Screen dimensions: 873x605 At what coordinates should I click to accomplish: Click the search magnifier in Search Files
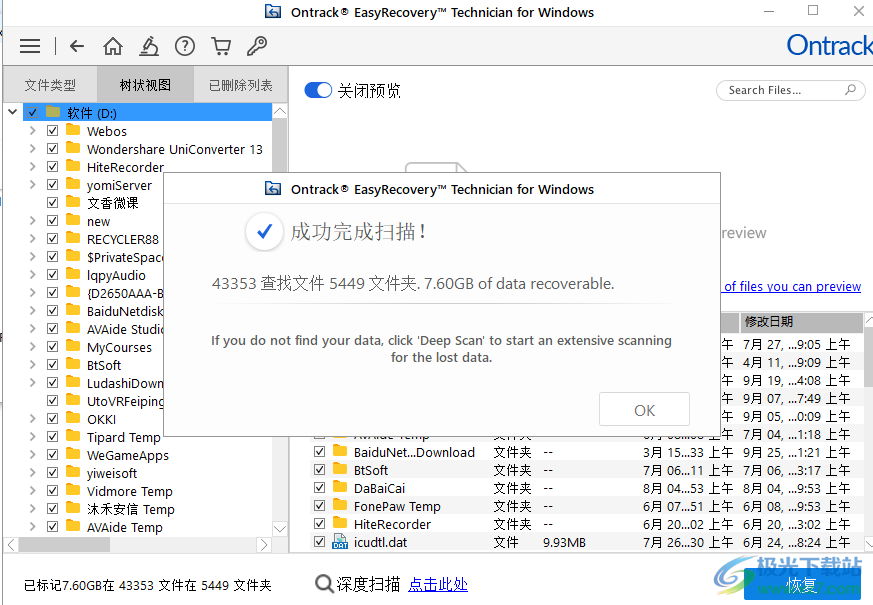click(850, 90)
